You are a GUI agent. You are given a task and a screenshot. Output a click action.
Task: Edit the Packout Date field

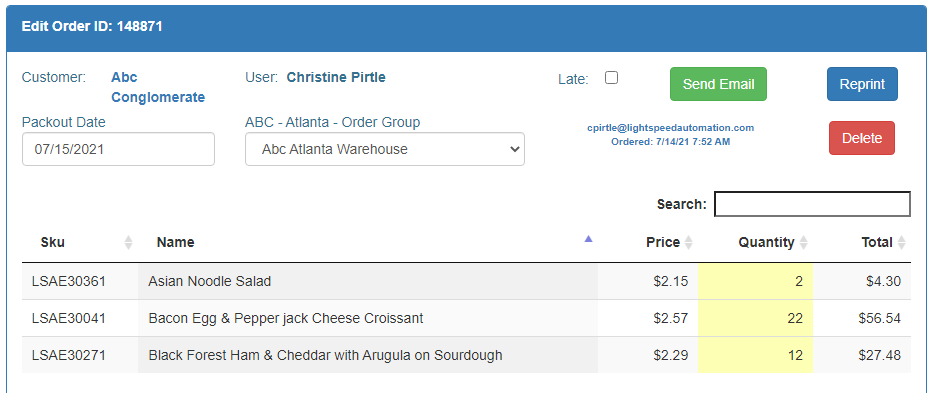[x=118, y=149]
